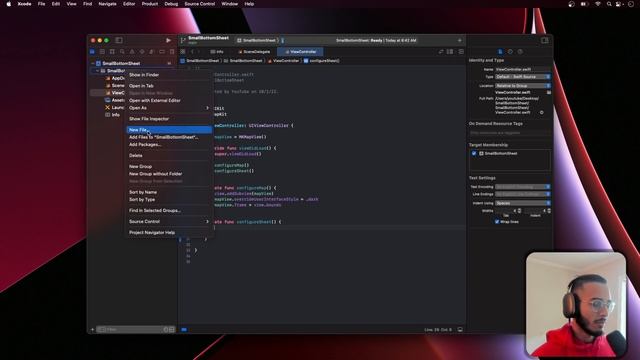
Task: Open the Editor menu in menu bar
Action: pos(129,4)
